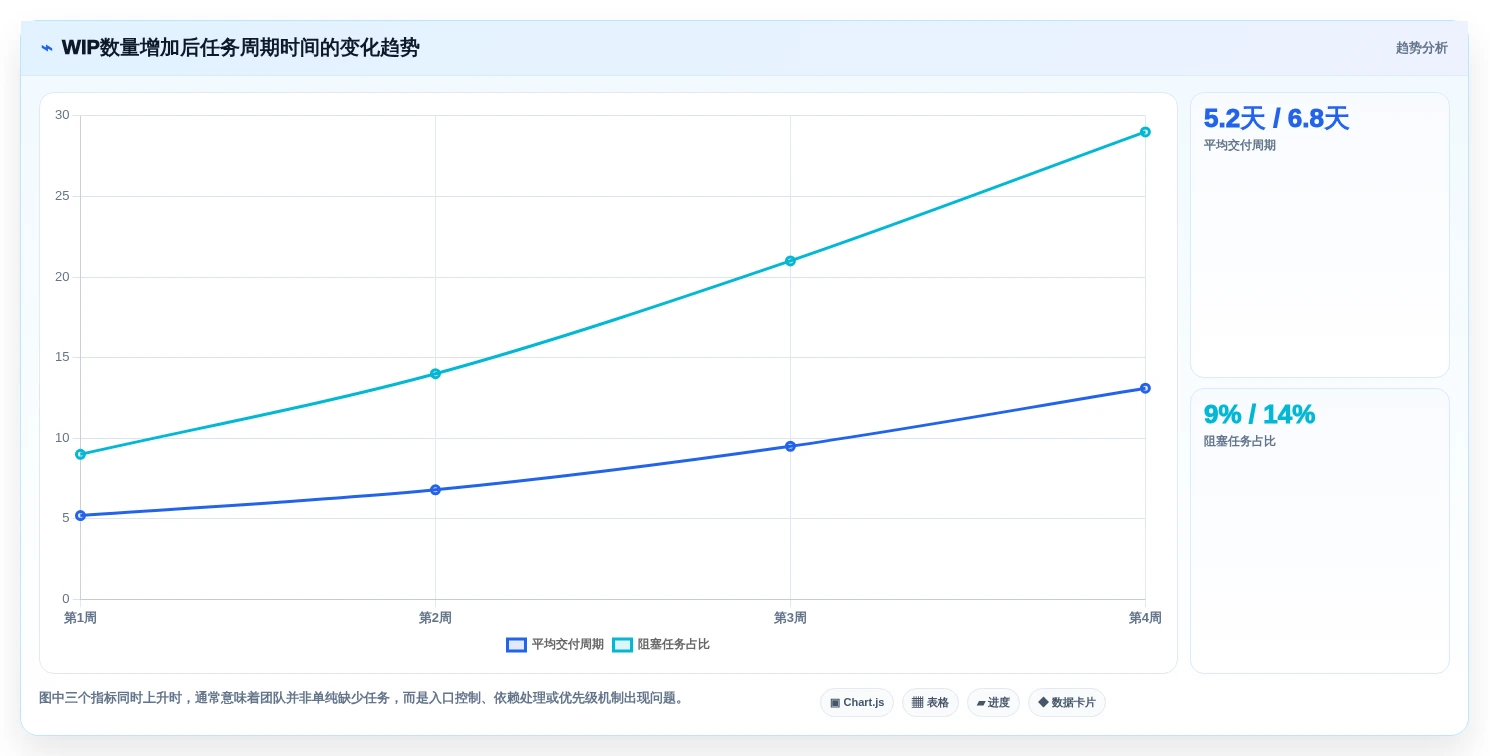
Task: Click the 5.2天 / 6.8天 value card
Action: [x=1320, y=235]
